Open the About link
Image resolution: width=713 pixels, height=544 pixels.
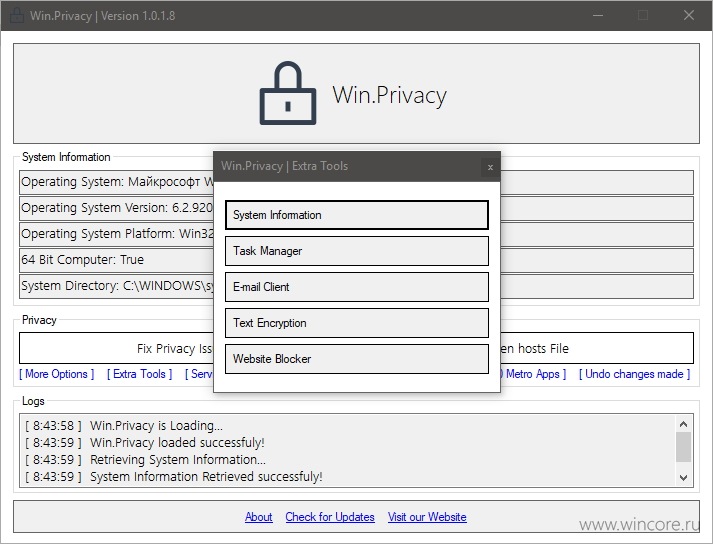coord(258,517)
